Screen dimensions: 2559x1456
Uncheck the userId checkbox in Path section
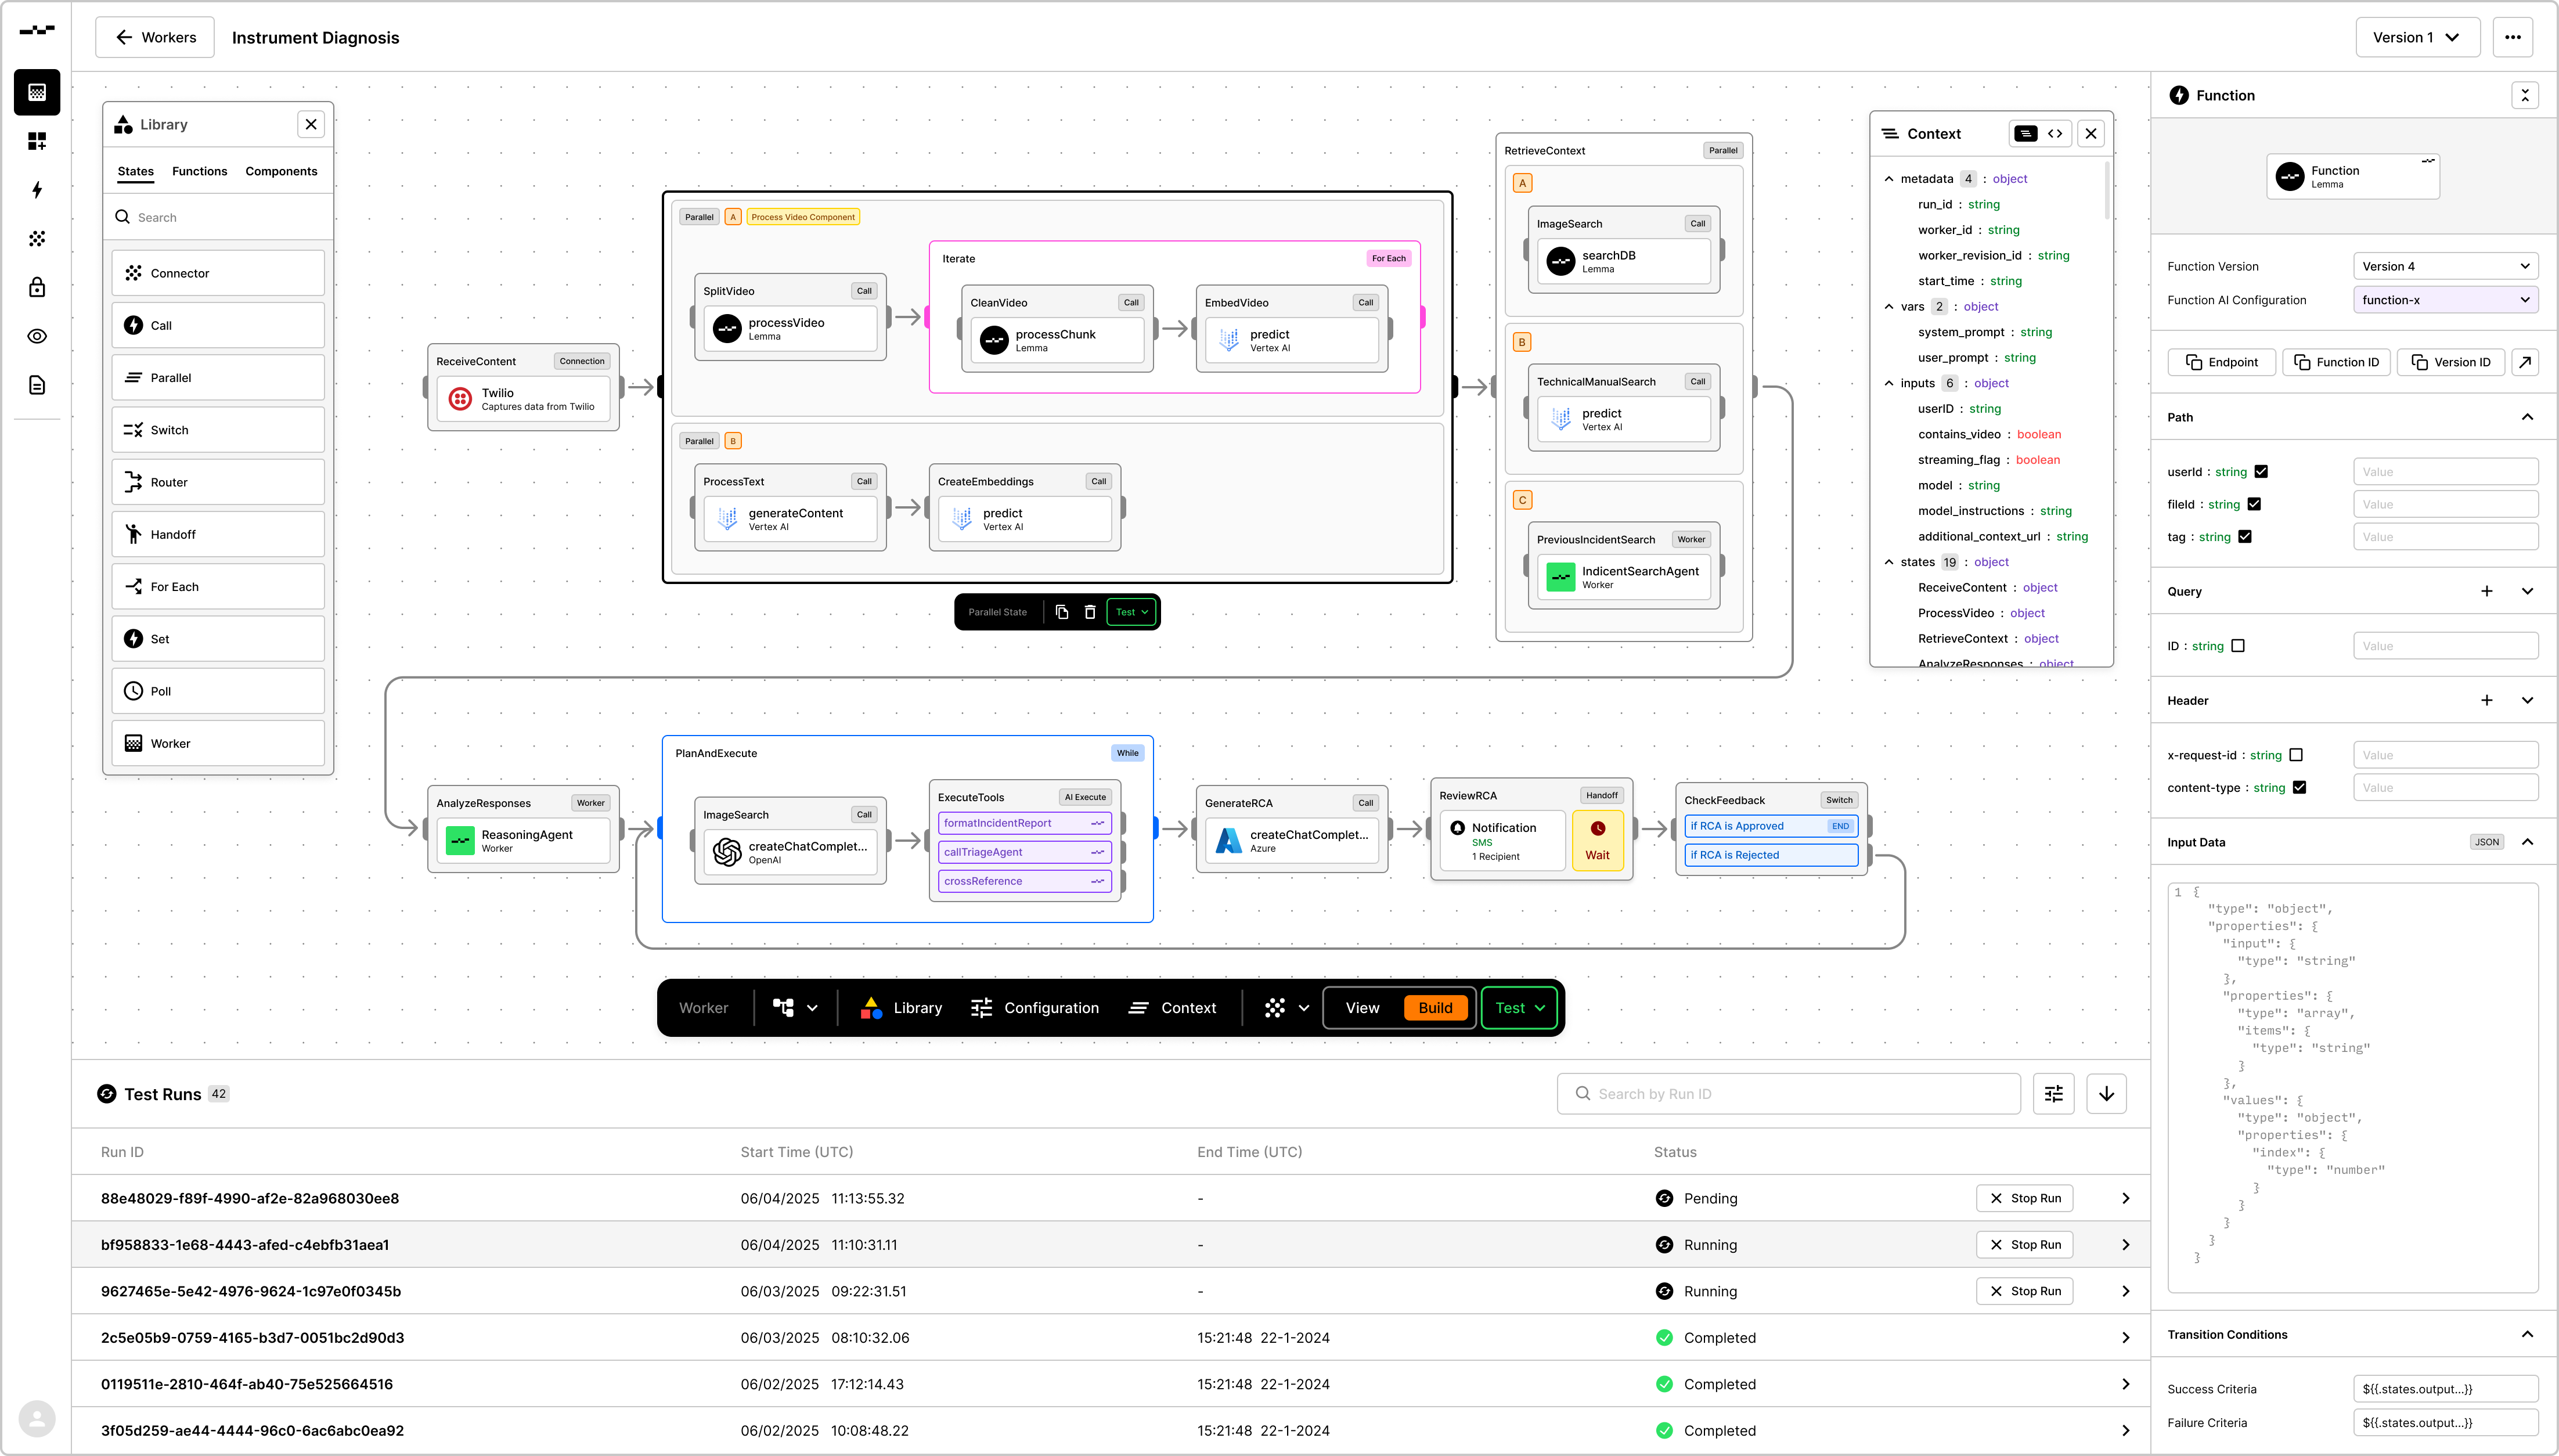point(2260,471)
